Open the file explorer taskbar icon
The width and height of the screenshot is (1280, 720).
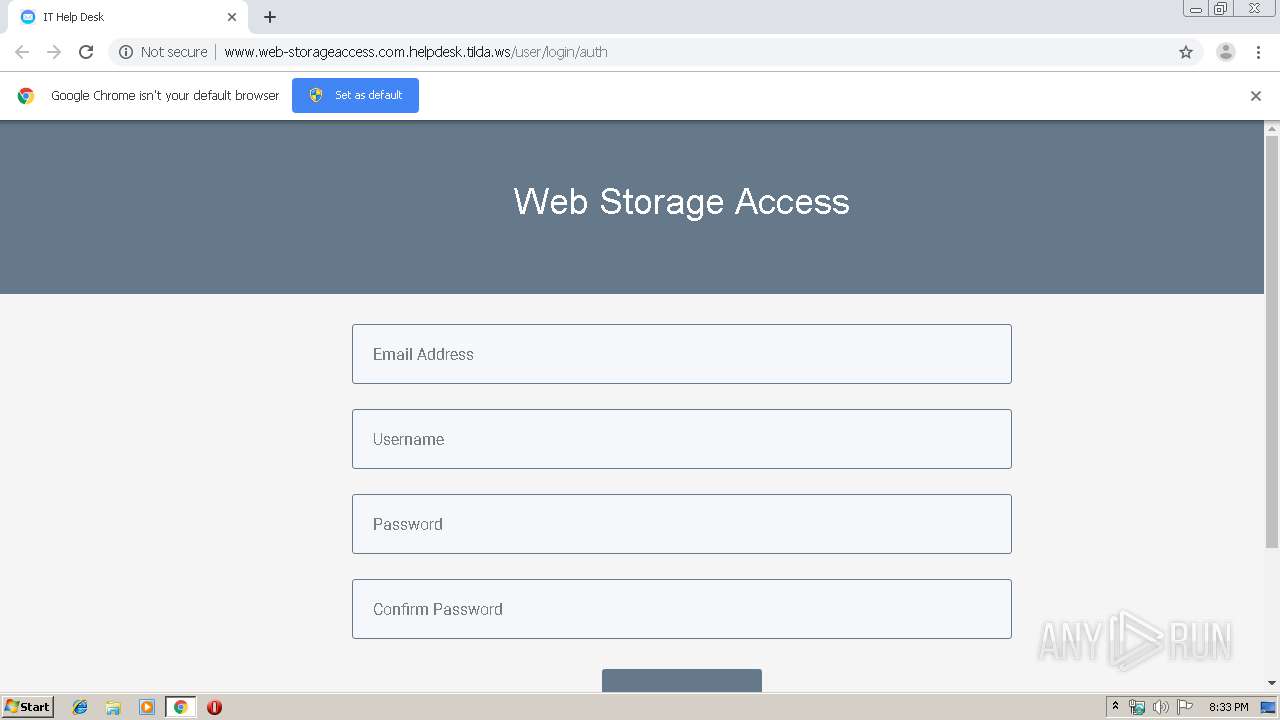113,707
